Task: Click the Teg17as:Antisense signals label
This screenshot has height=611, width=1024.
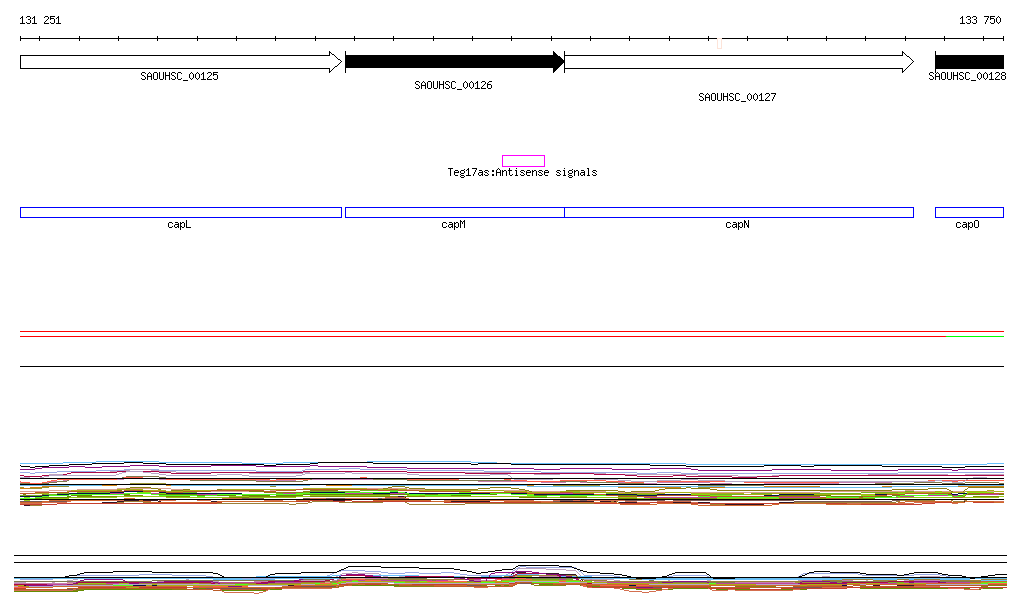Action: [x=522, y=173]
